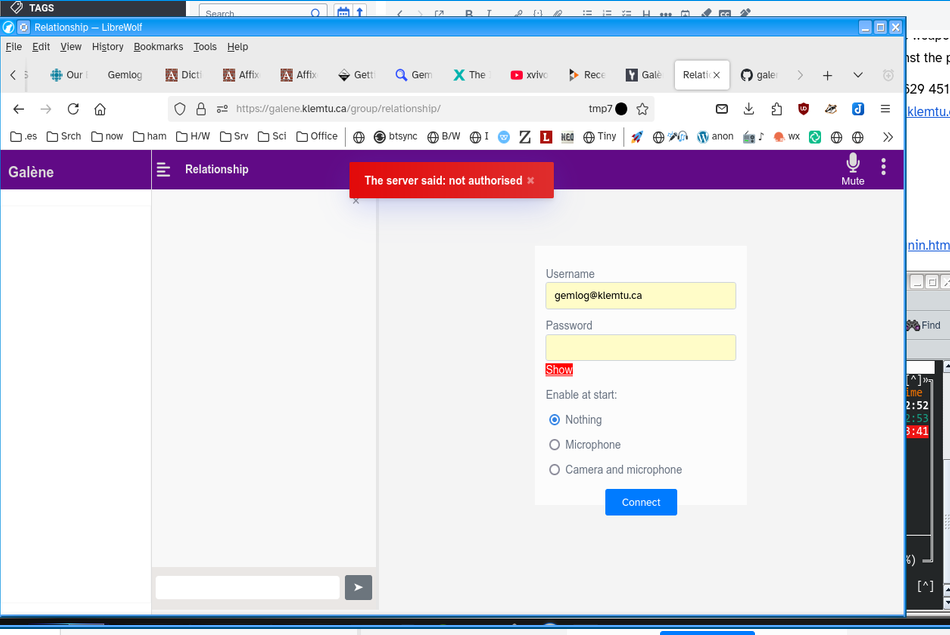Image resolution: width=950 pixels, height=635 pixels.
Task: Open the Sci bookmarks folder
Action: (272, 137)
